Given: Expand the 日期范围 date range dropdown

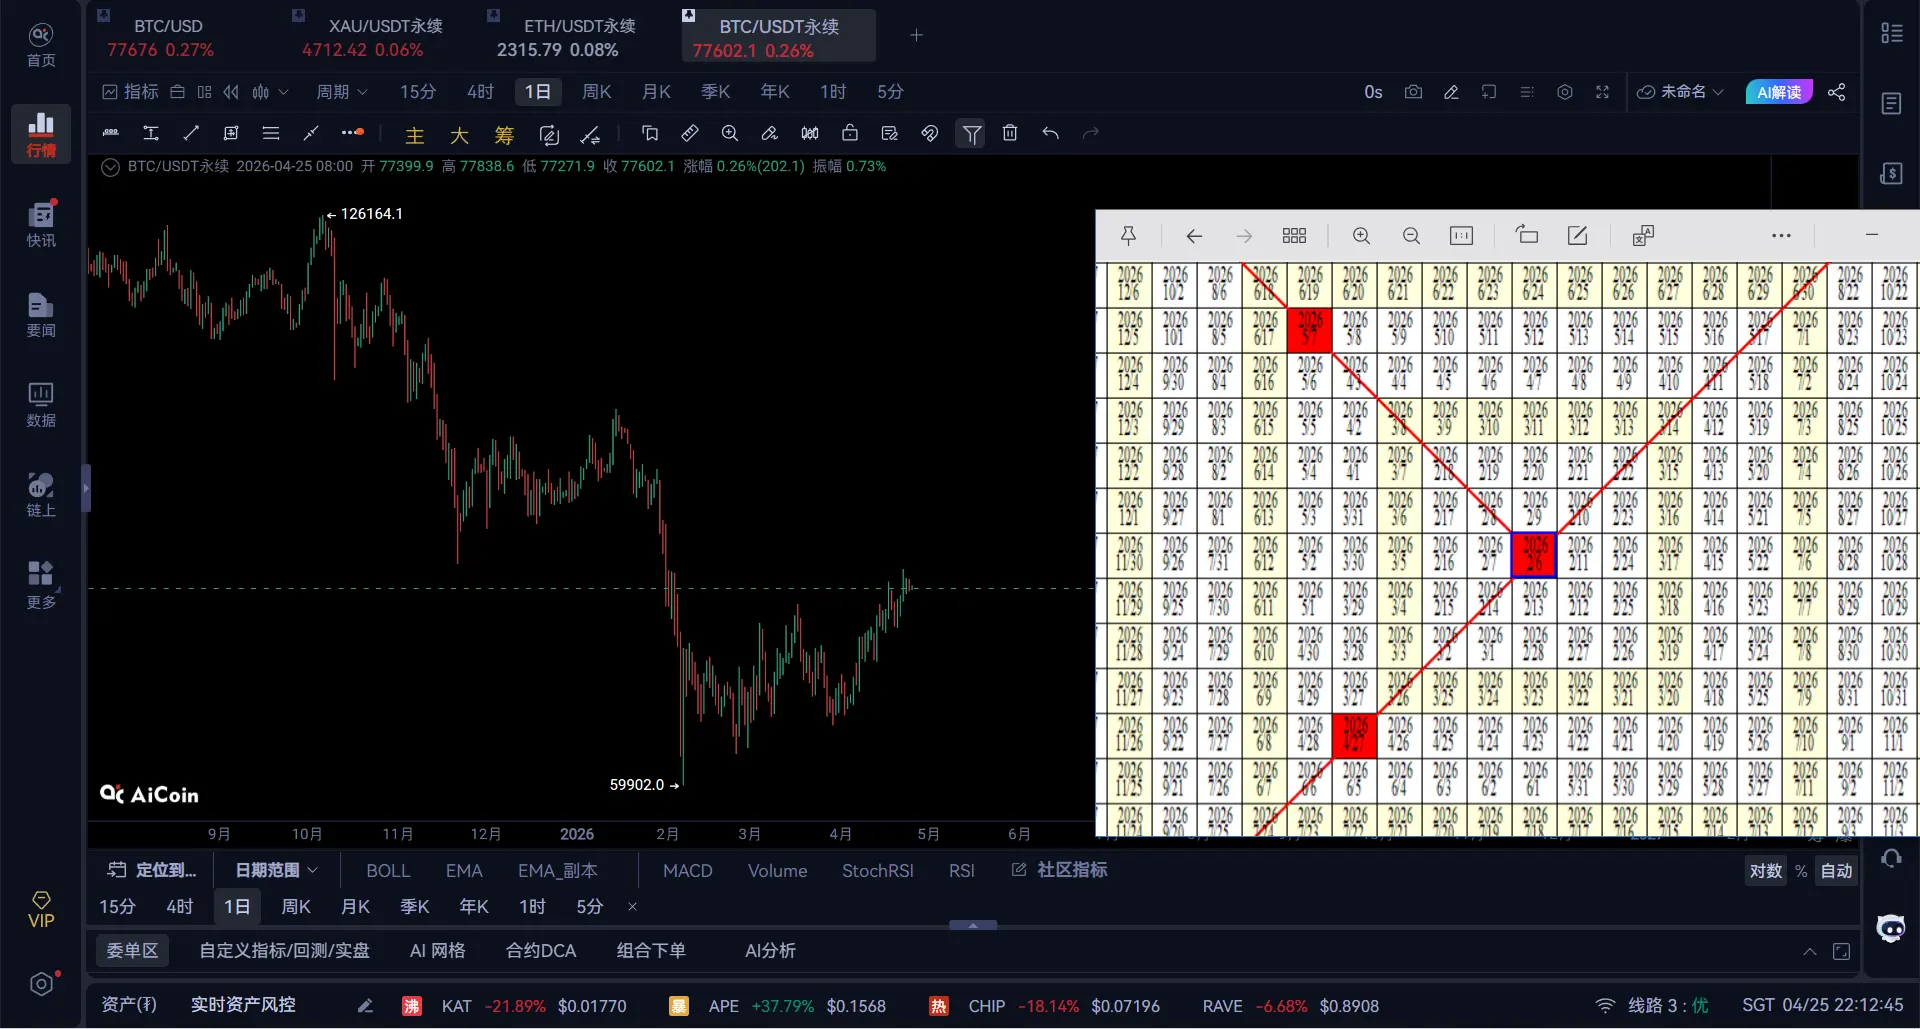Looking at the screenshot, I should [276, 870].
